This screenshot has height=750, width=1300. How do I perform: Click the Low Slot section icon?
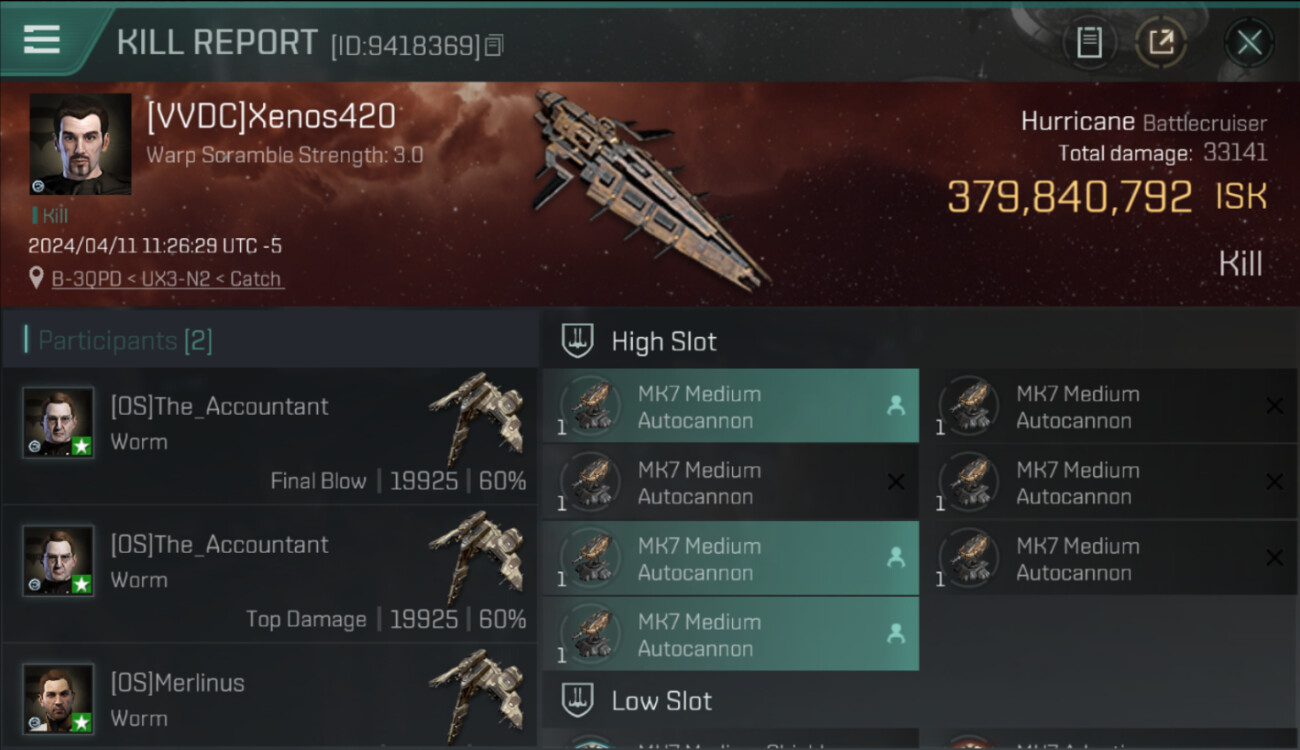(x=578, y=700)
